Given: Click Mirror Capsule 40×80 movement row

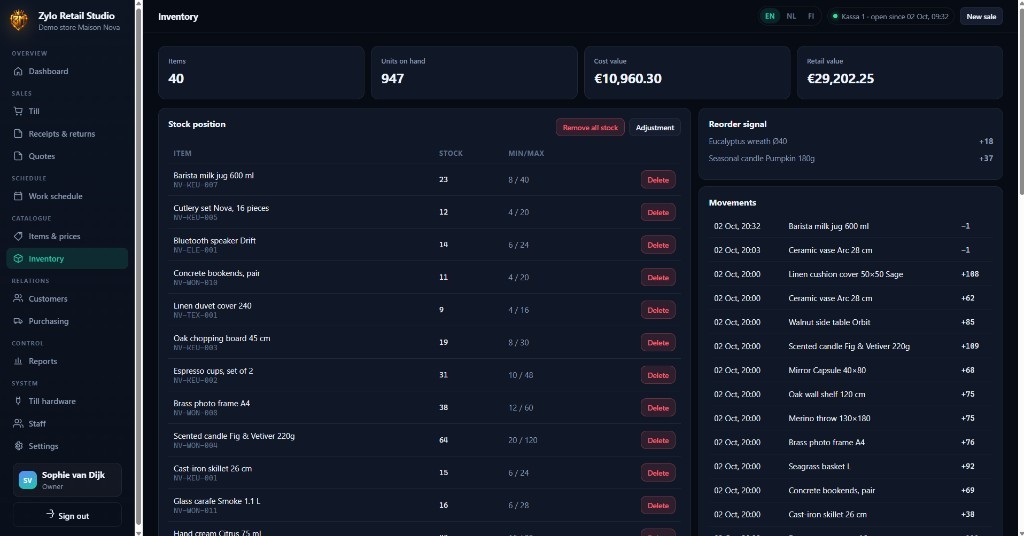Looking at the screenshot, I should tap(850, 370).
